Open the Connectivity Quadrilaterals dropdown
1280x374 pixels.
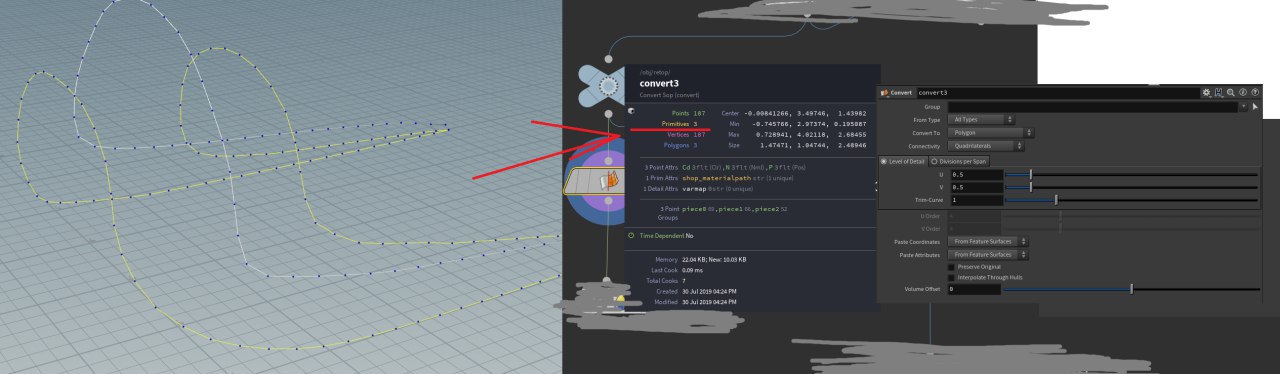click(x=987, y=145)
